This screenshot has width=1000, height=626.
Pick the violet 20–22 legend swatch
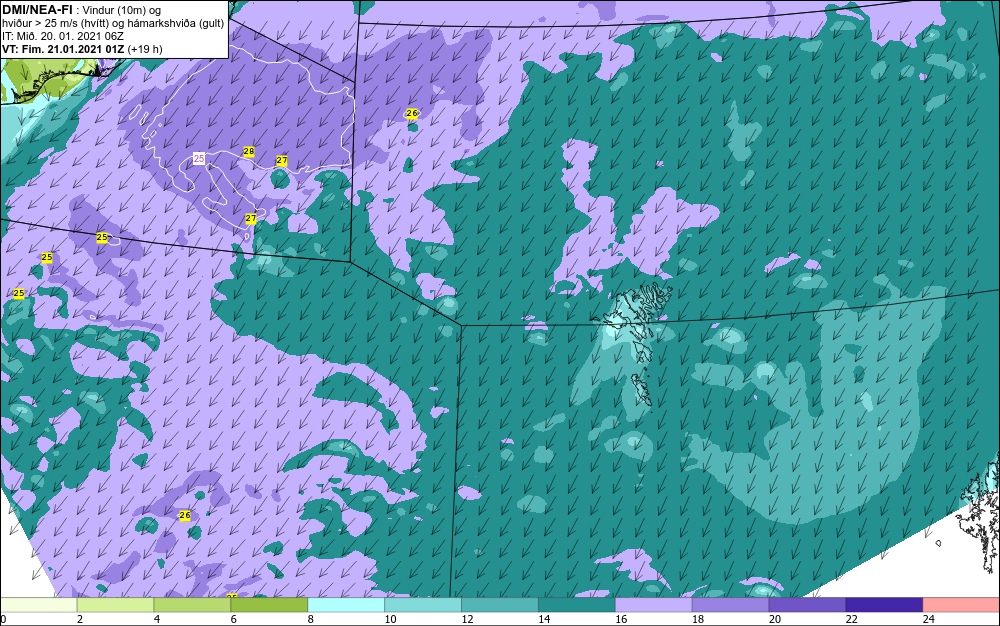pyautogui.click(x=807, y=605)
